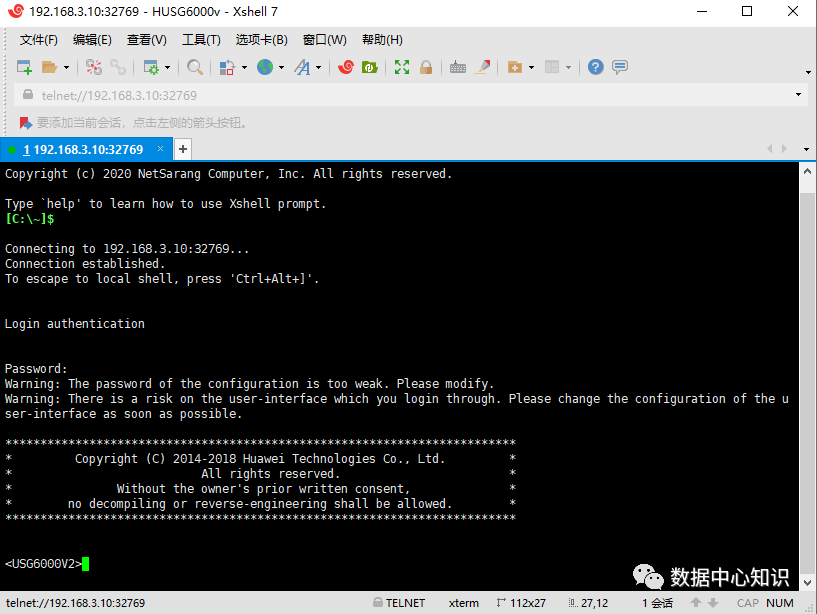Click the Open session folder icon

(x=49, y=67)
